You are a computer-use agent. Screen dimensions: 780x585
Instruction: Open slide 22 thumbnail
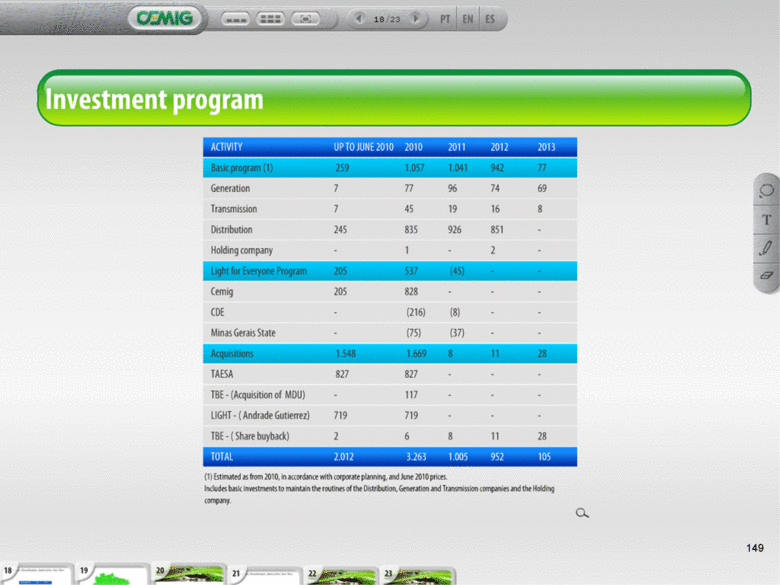tap(341, 575)
